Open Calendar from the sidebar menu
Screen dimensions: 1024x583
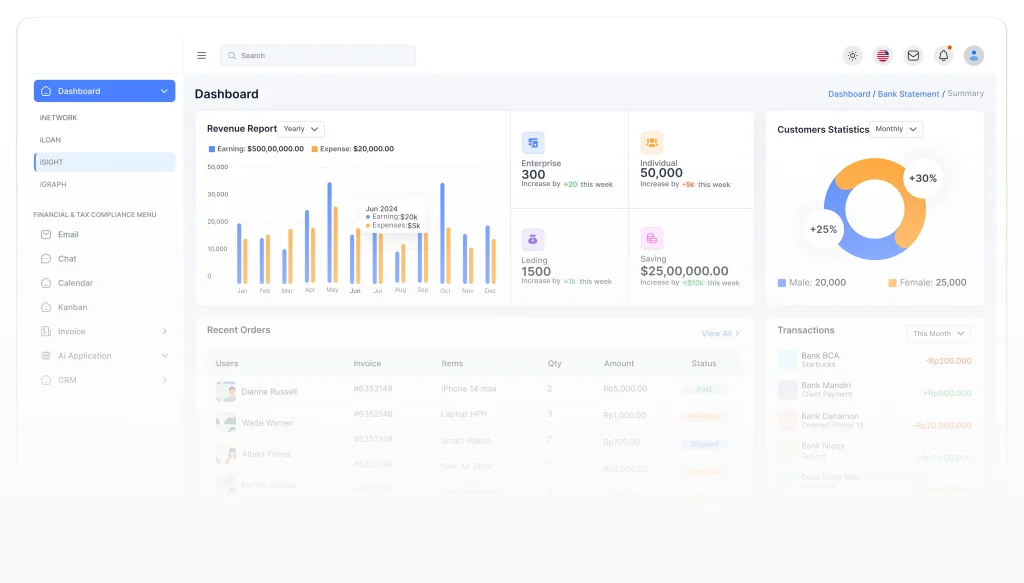click(75, 283)
